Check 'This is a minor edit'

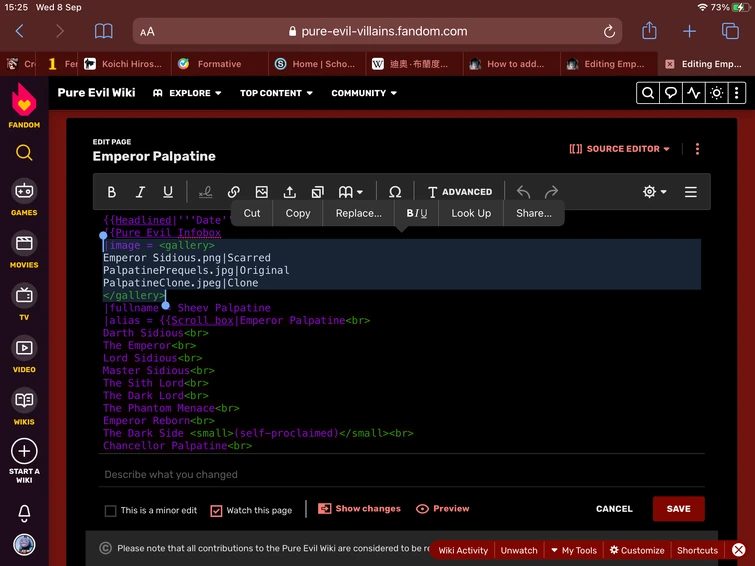(x=110, y=510)
